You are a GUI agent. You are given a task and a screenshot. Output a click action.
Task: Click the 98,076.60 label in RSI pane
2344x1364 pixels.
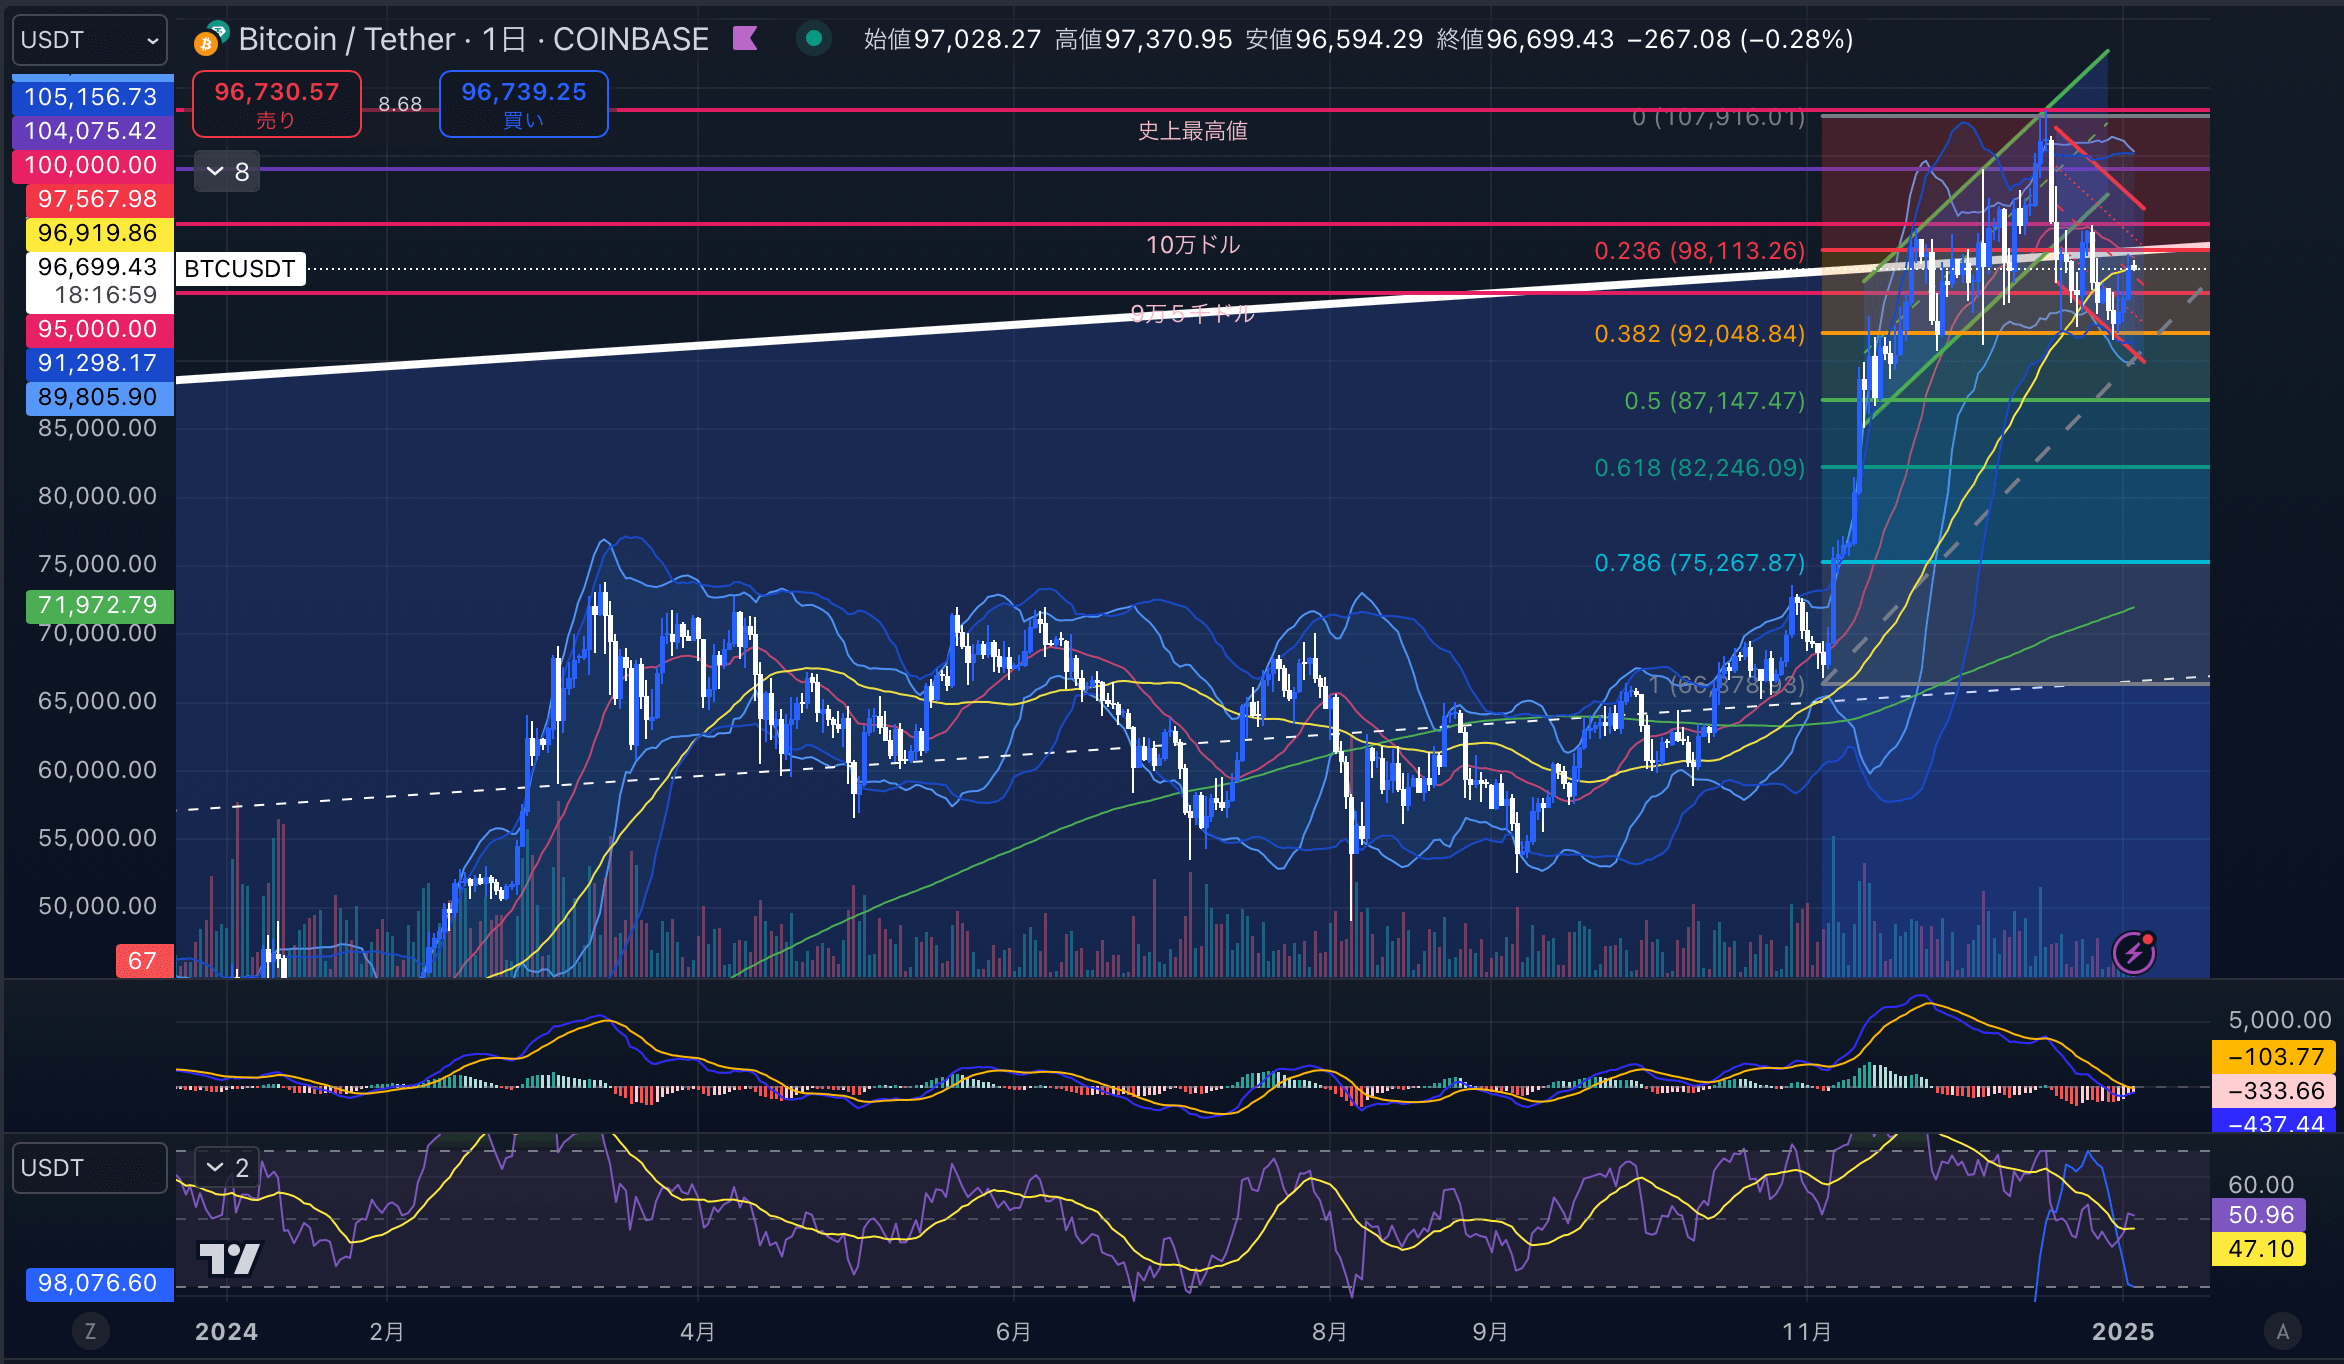pos(98,1283)
